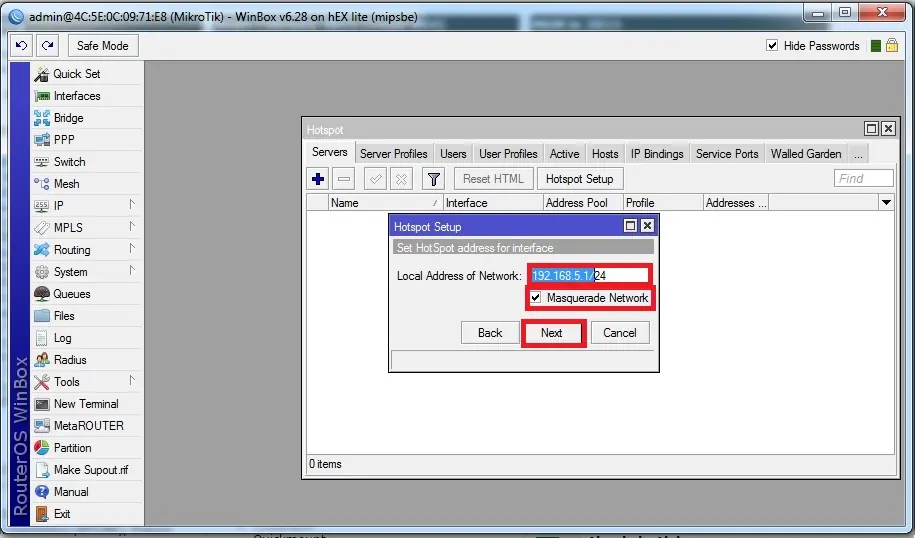Click the disable X toolbar button
This screenshot has width=915, height=538.
(x=401, y=179)
